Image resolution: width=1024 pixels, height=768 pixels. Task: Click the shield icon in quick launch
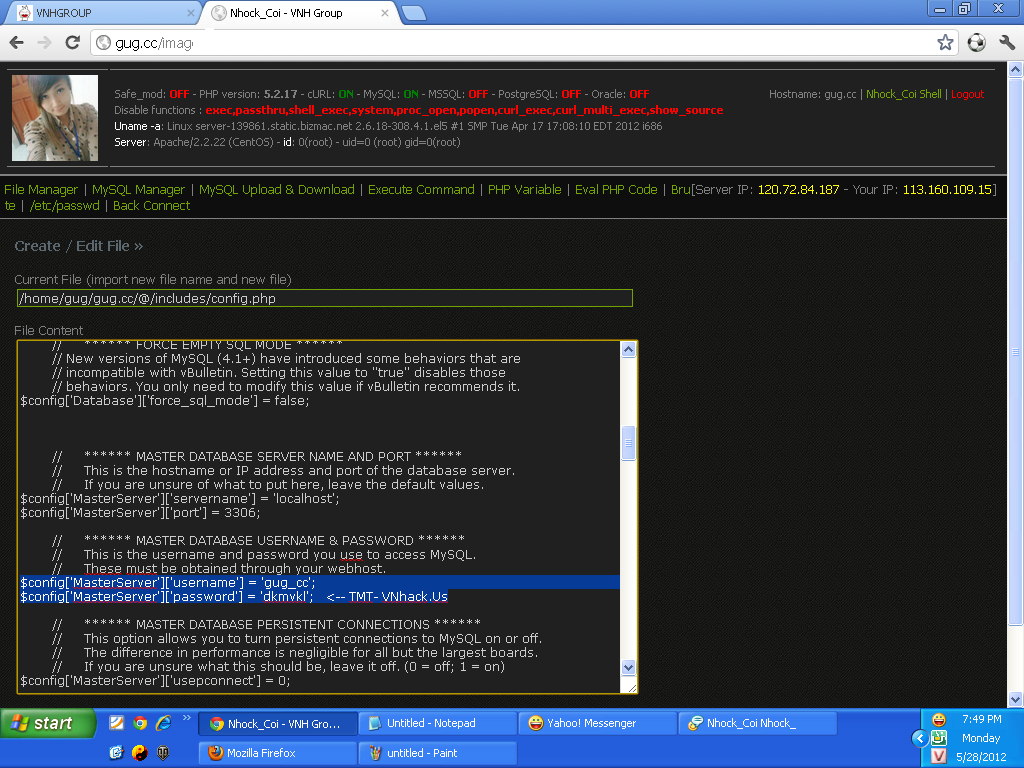163,753
